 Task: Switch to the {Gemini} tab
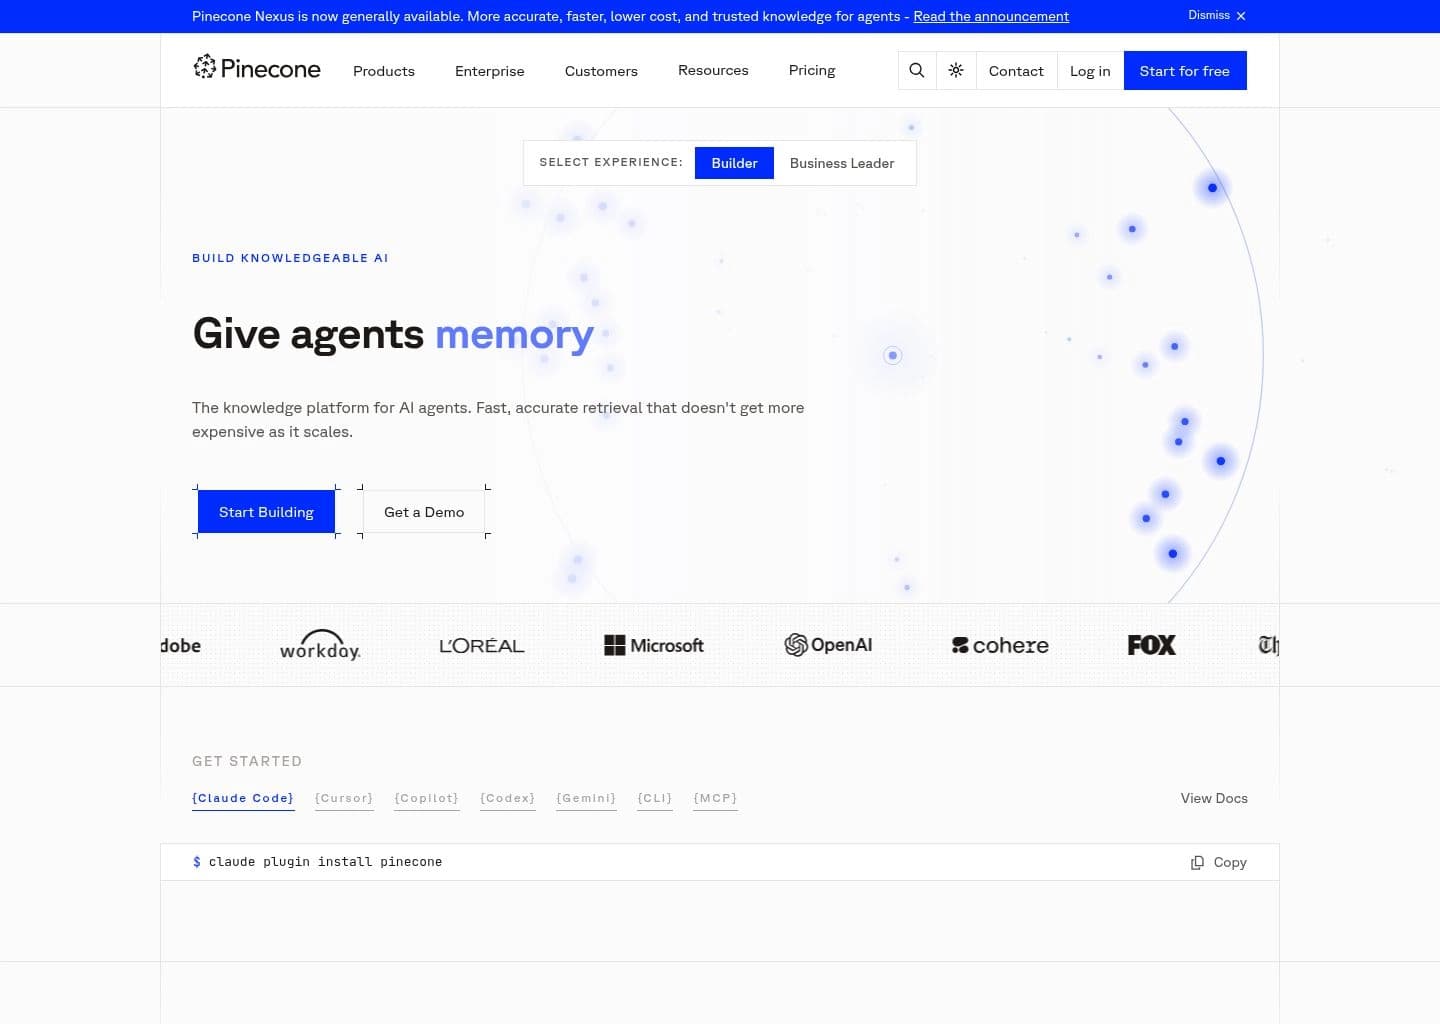click(586, 798)
